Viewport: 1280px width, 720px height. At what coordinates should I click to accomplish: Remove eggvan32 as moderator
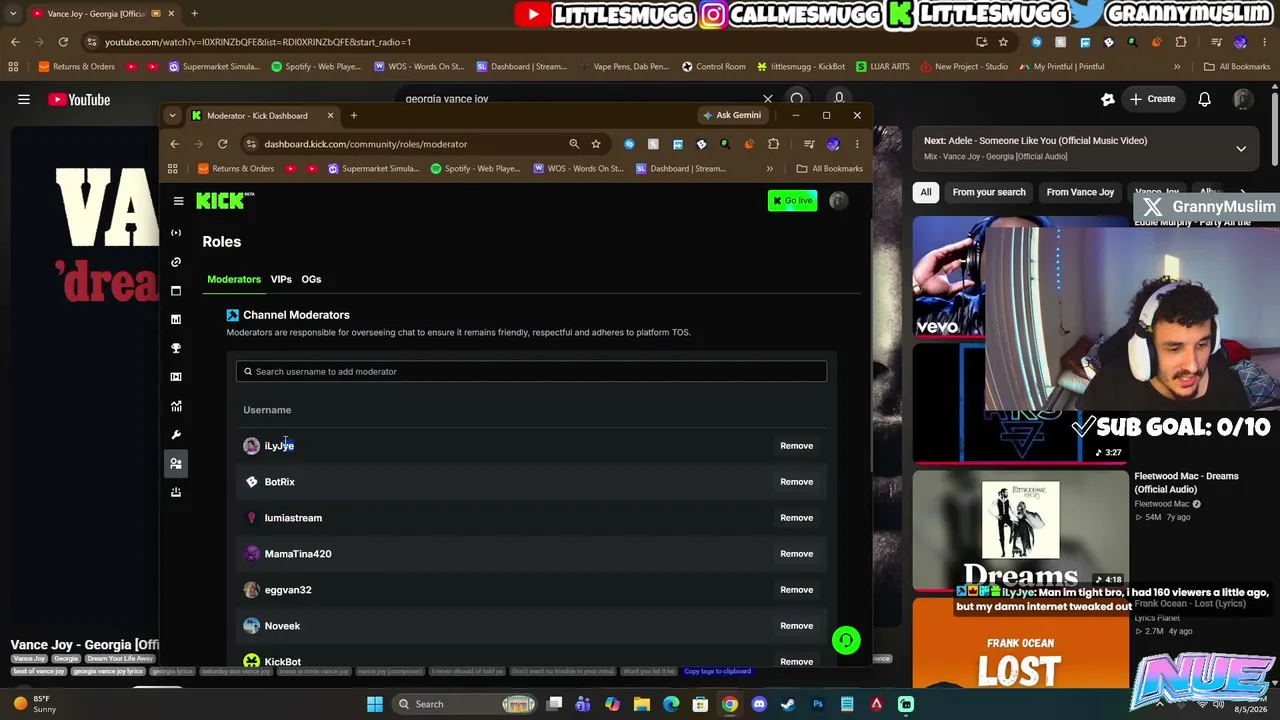click(x=797, y=590)
